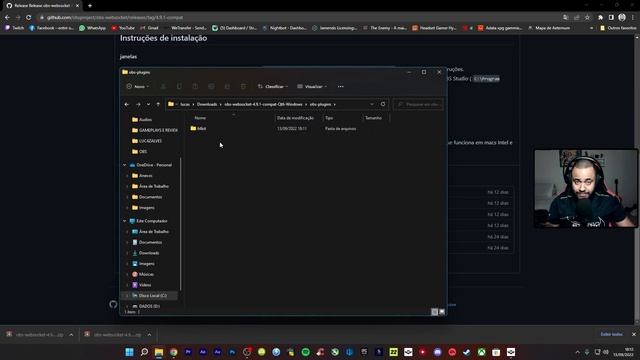The width and height of the screenshot is (640, 360).
Task: Collapse the Este Computador tree node
Action: pos(125,221)
